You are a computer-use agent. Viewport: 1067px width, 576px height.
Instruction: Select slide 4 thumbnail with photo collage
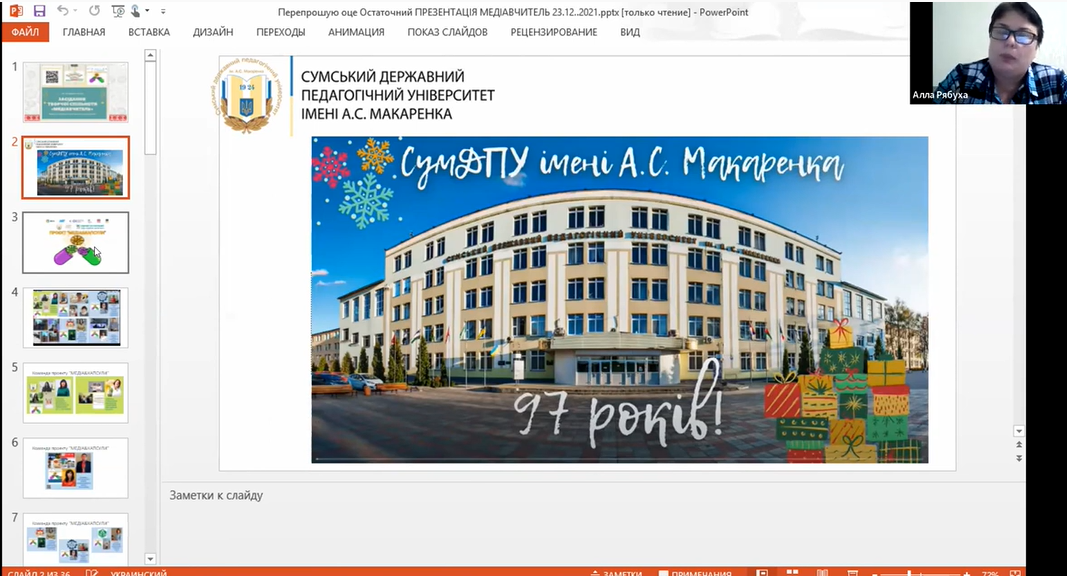coord(76,317)
